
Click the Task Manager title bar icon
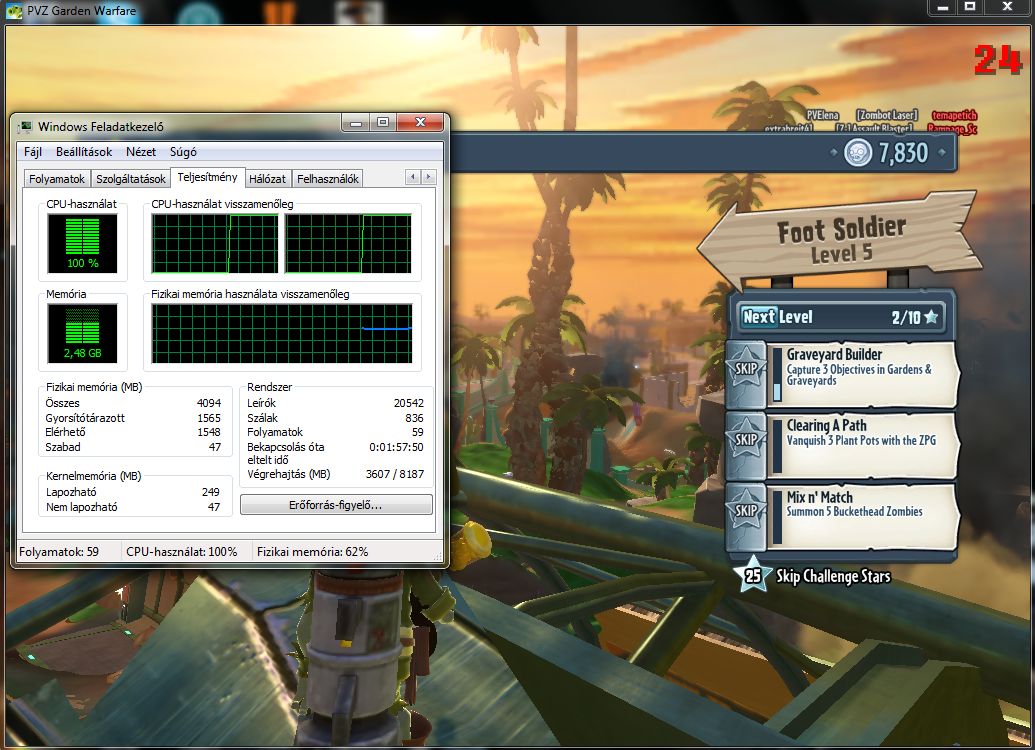(26, 126)
